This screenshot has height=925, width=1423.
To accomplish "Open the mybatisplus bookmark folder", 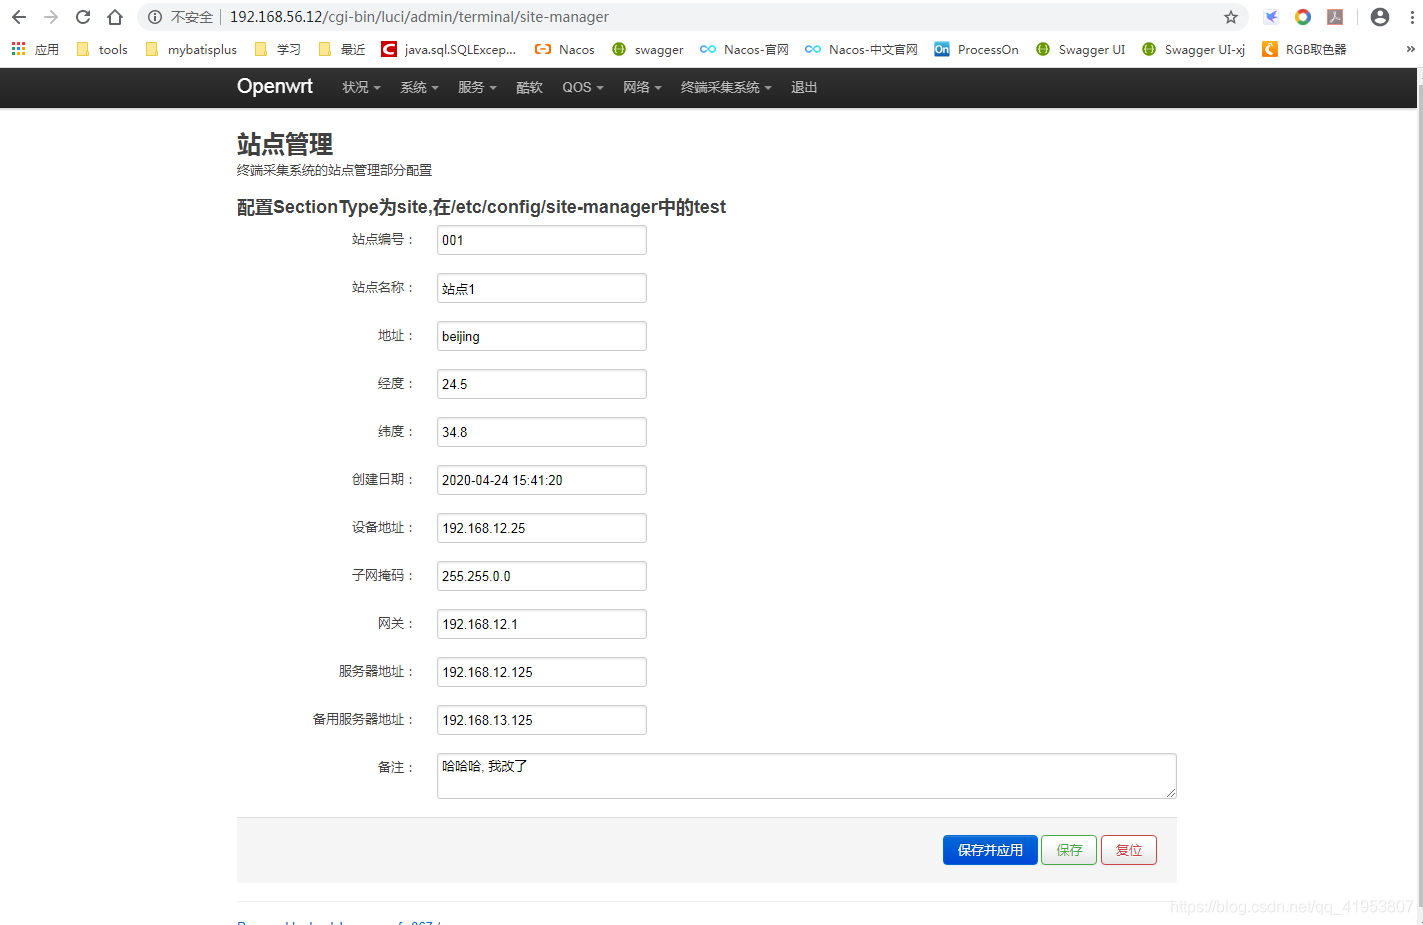I will (191, 49).
